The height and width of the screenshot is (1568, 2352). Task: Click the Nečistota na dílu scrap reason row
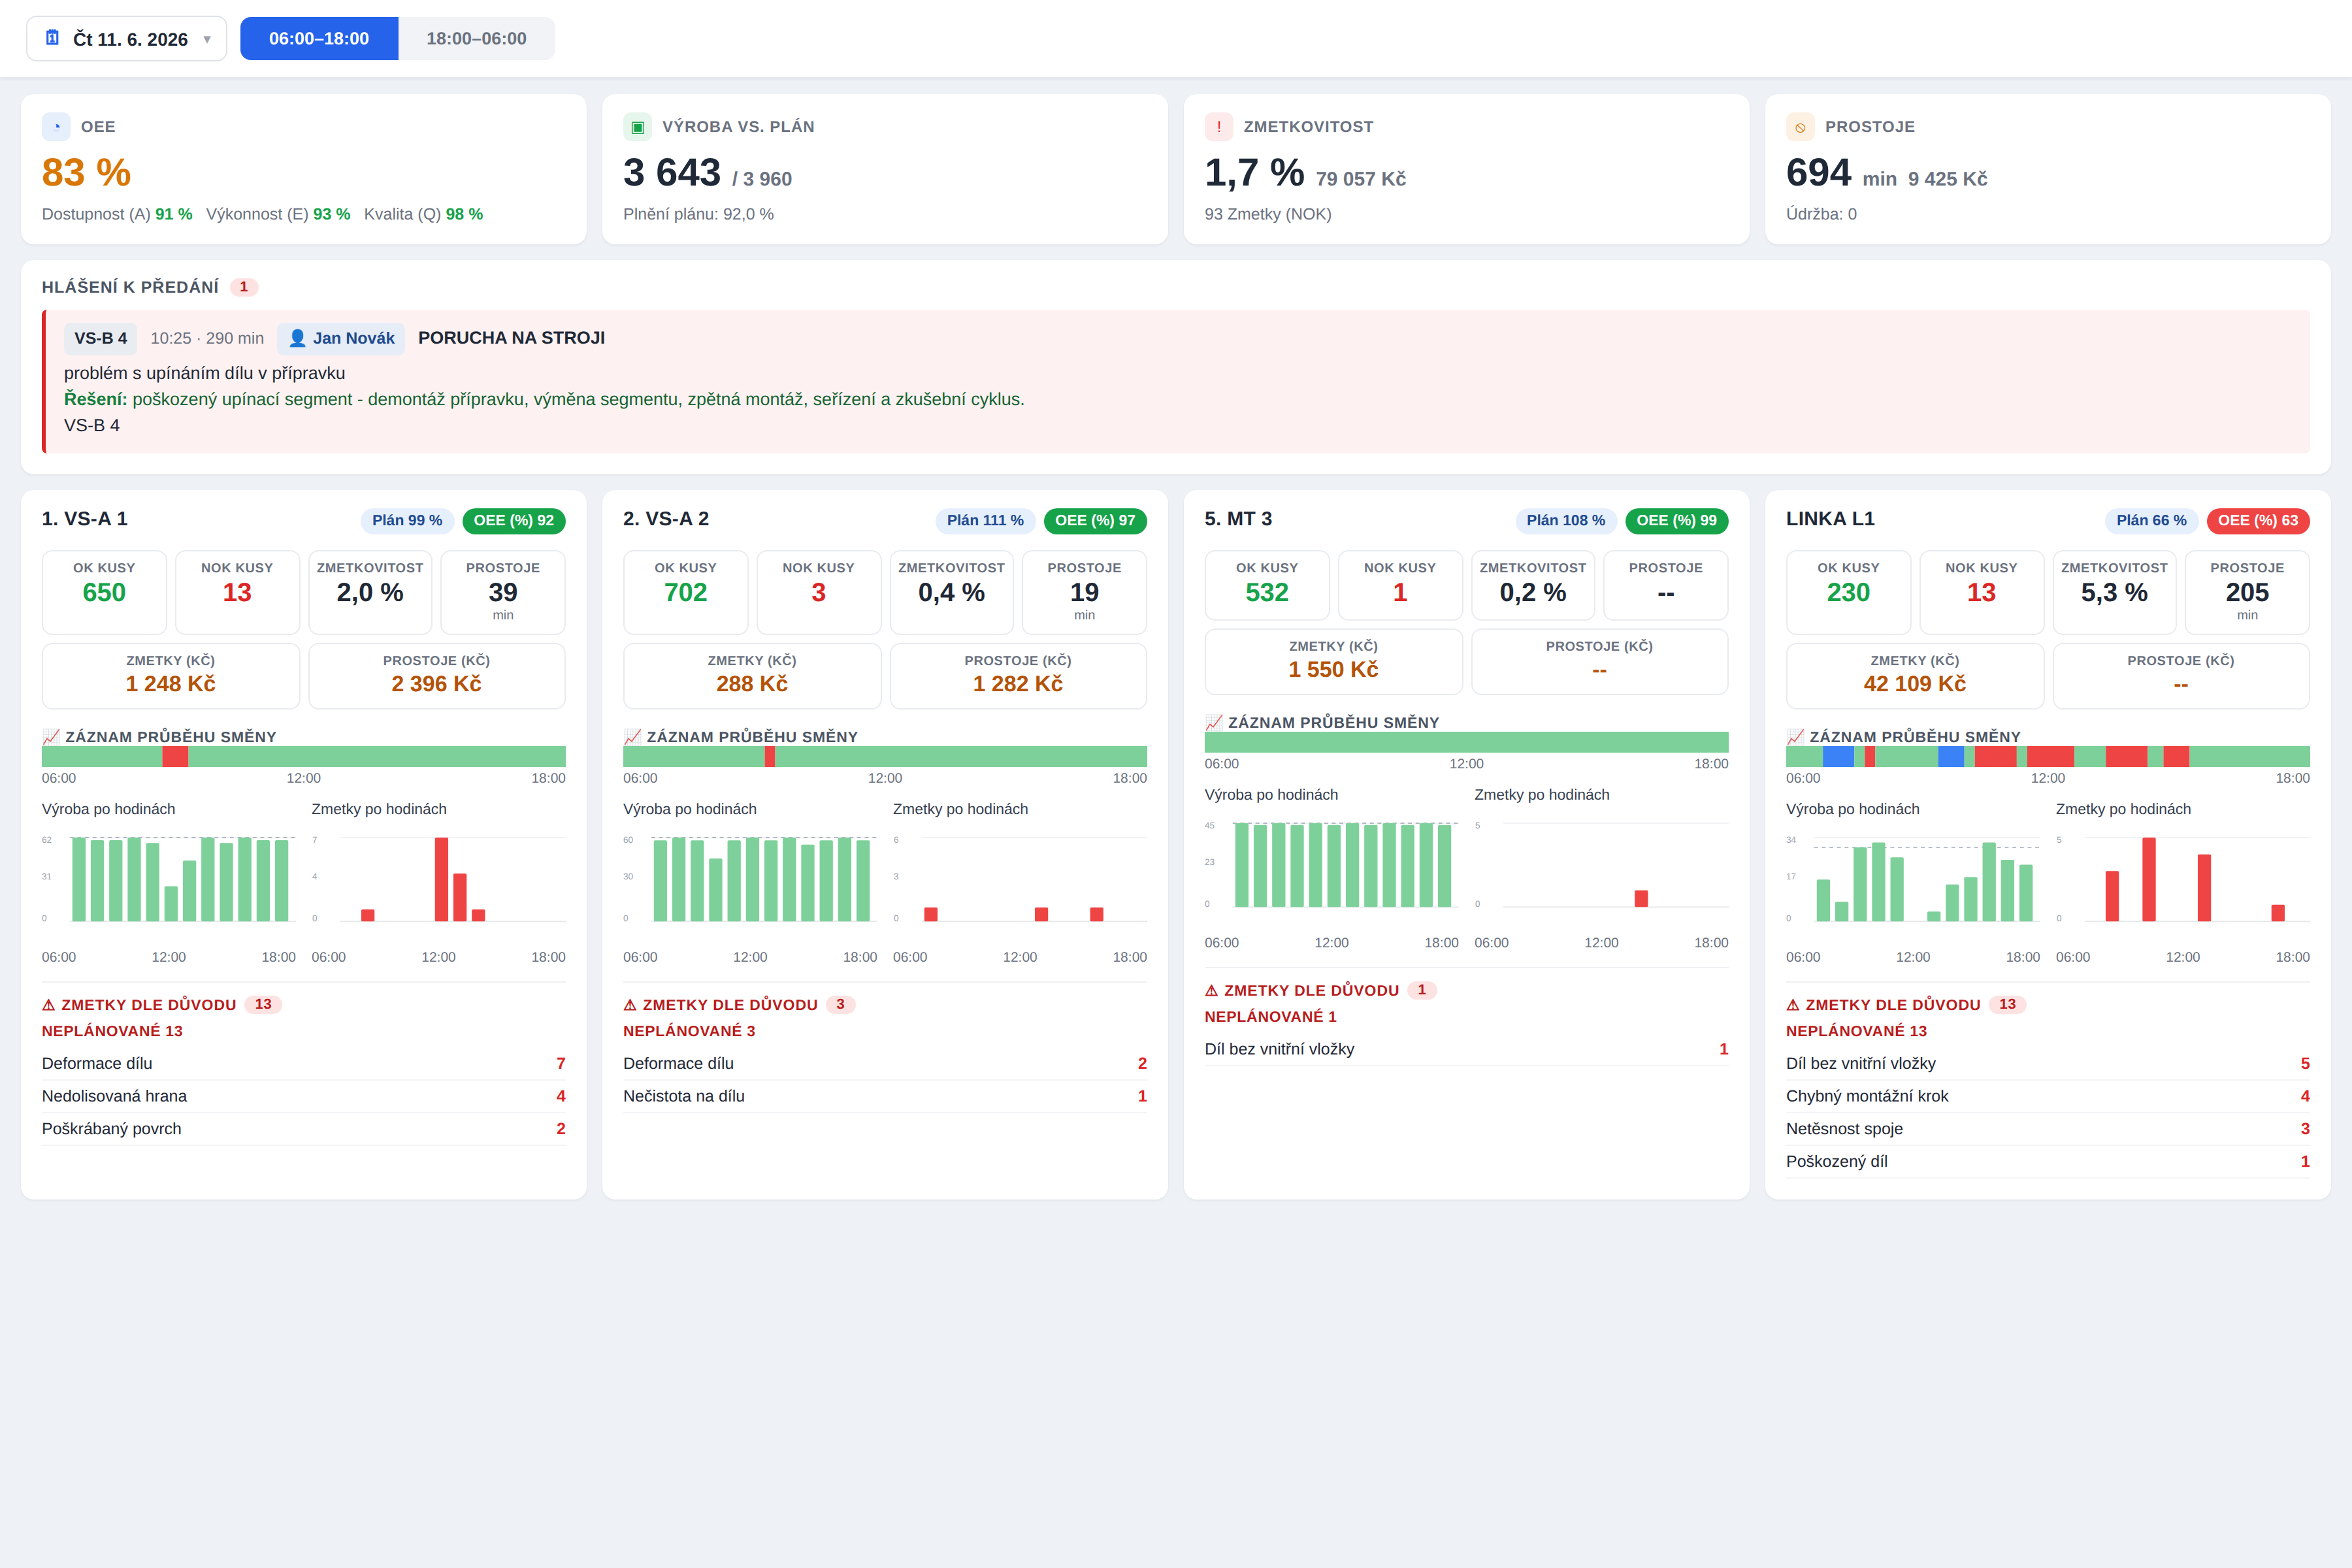point(885,1097)
